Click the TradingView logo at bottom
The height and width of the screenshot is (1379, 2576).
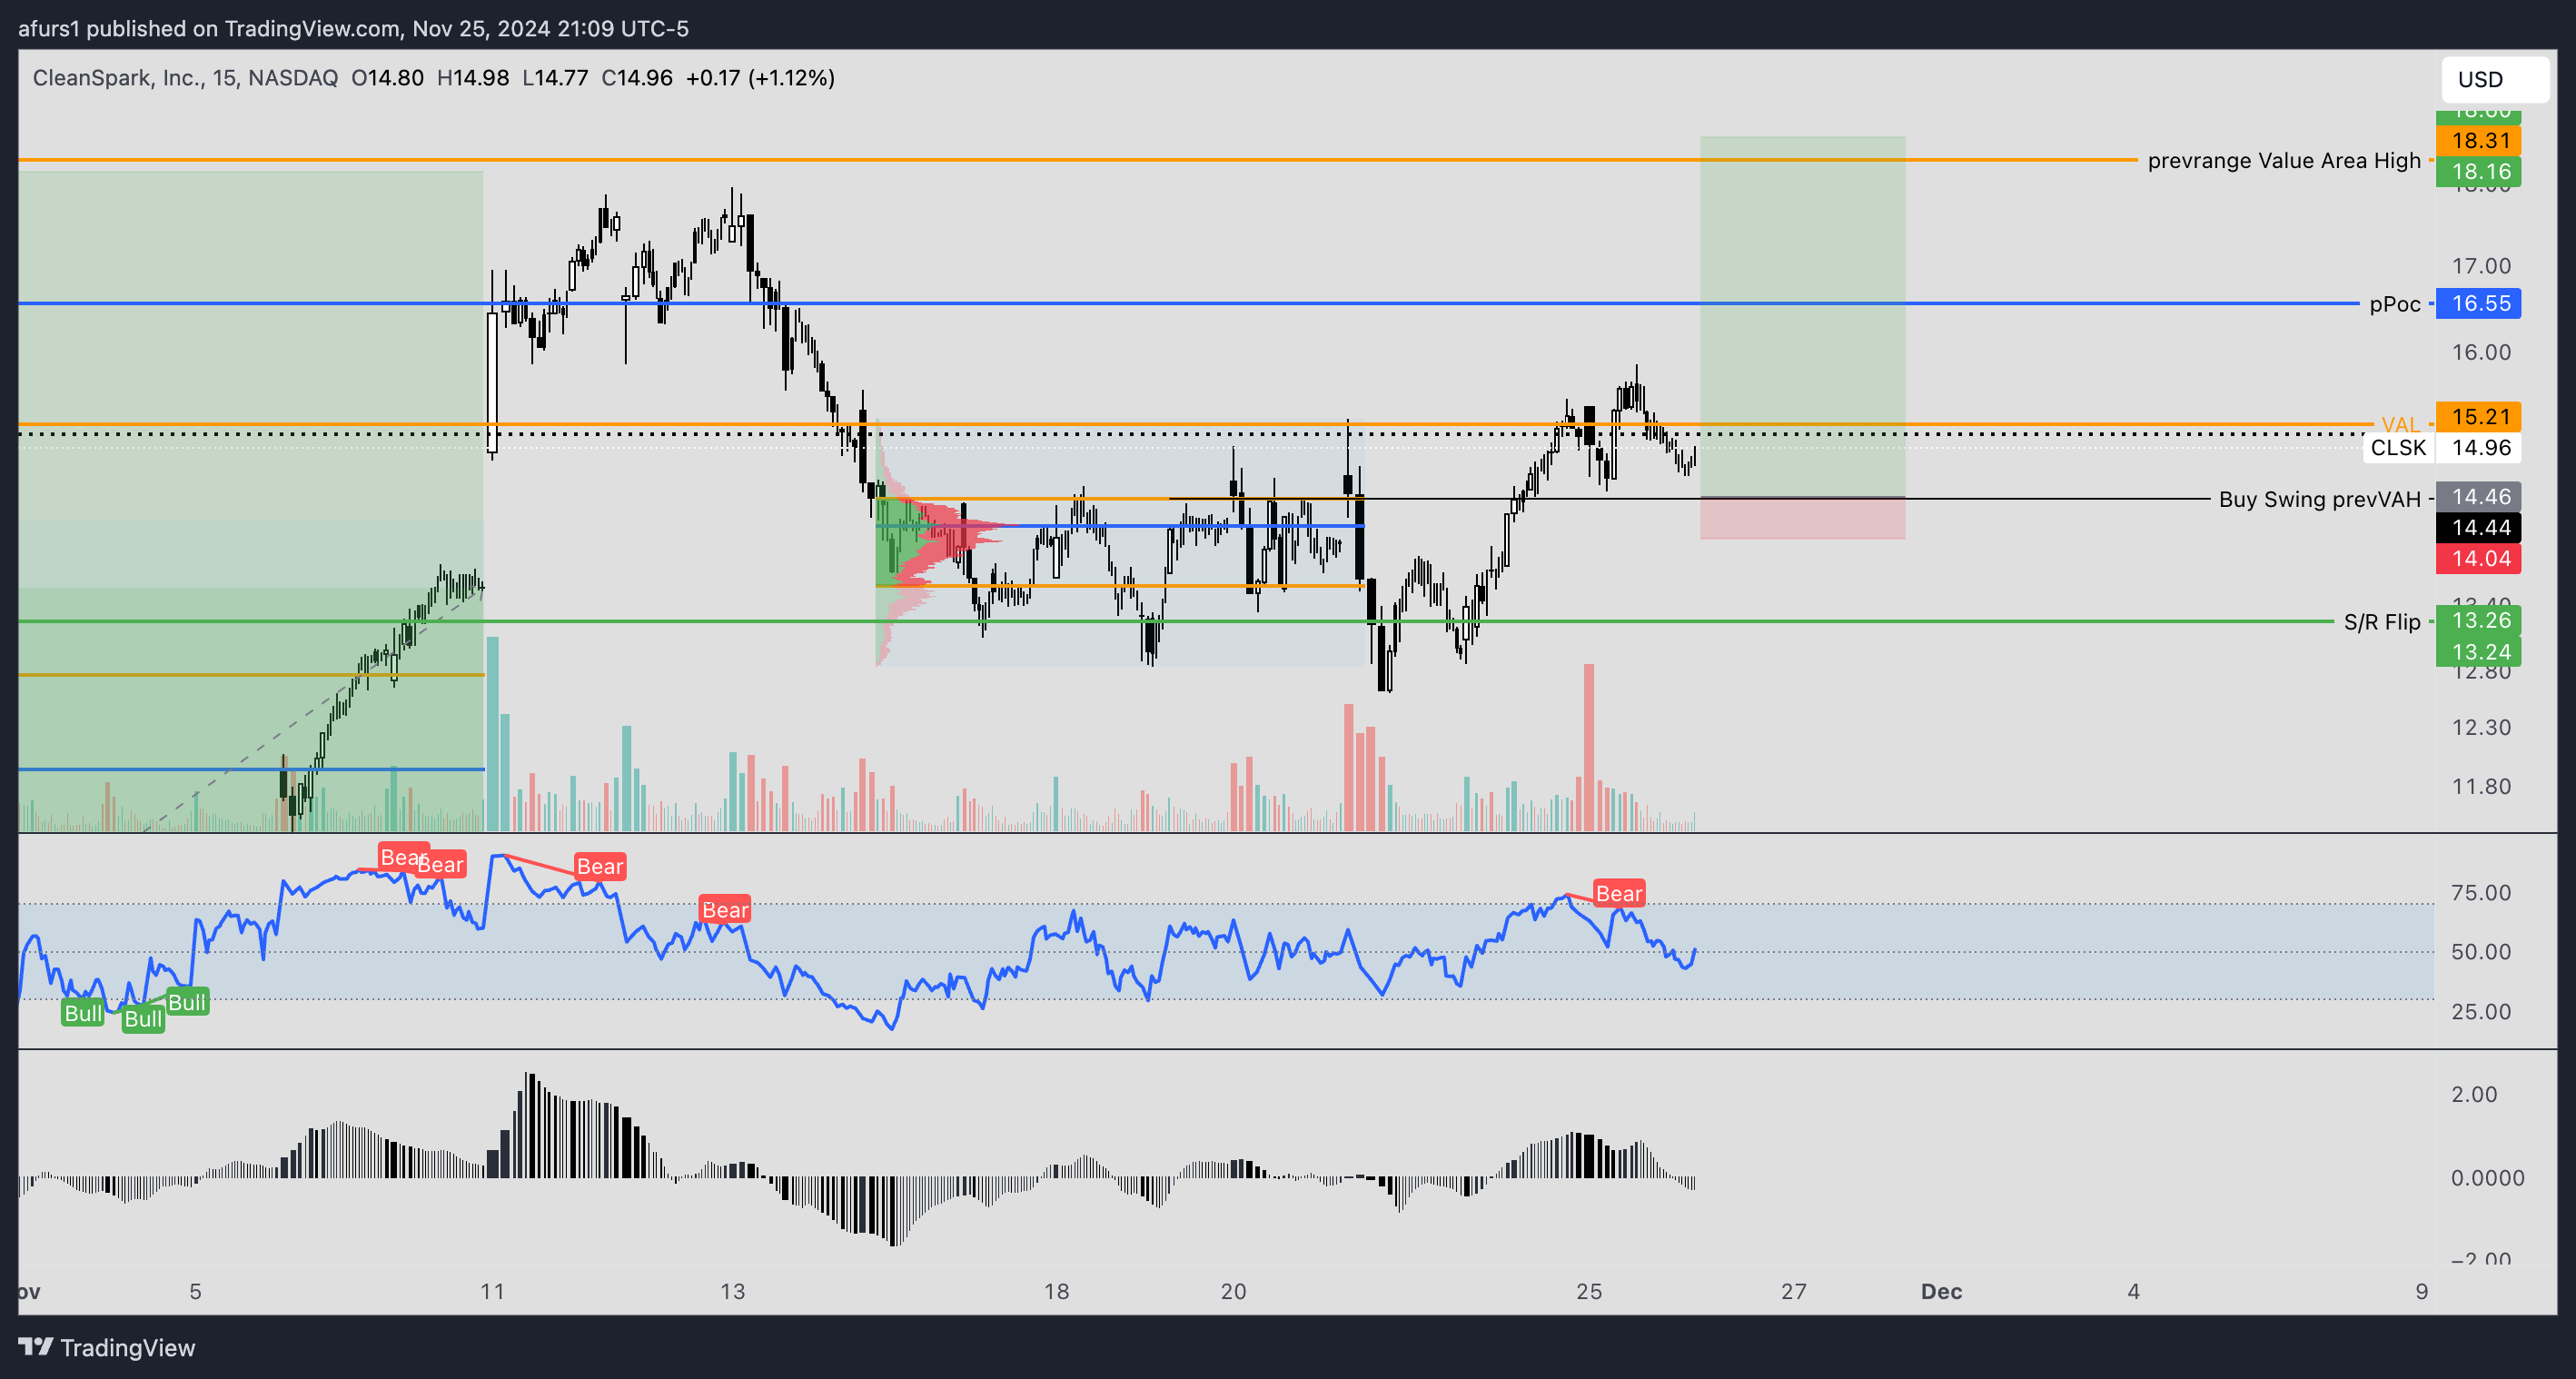coord(107,1347)
